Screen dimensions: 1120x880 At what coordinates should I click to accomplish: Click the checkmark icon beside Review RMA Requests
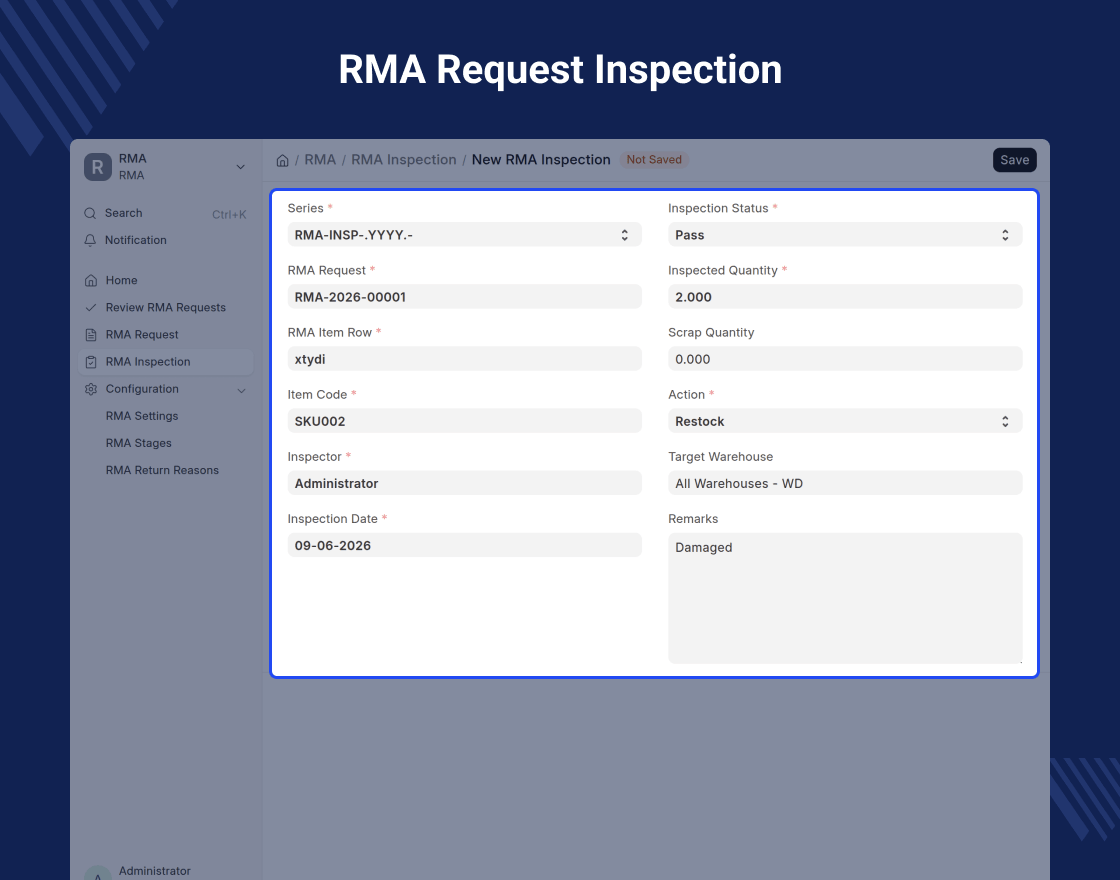[91, 308]
